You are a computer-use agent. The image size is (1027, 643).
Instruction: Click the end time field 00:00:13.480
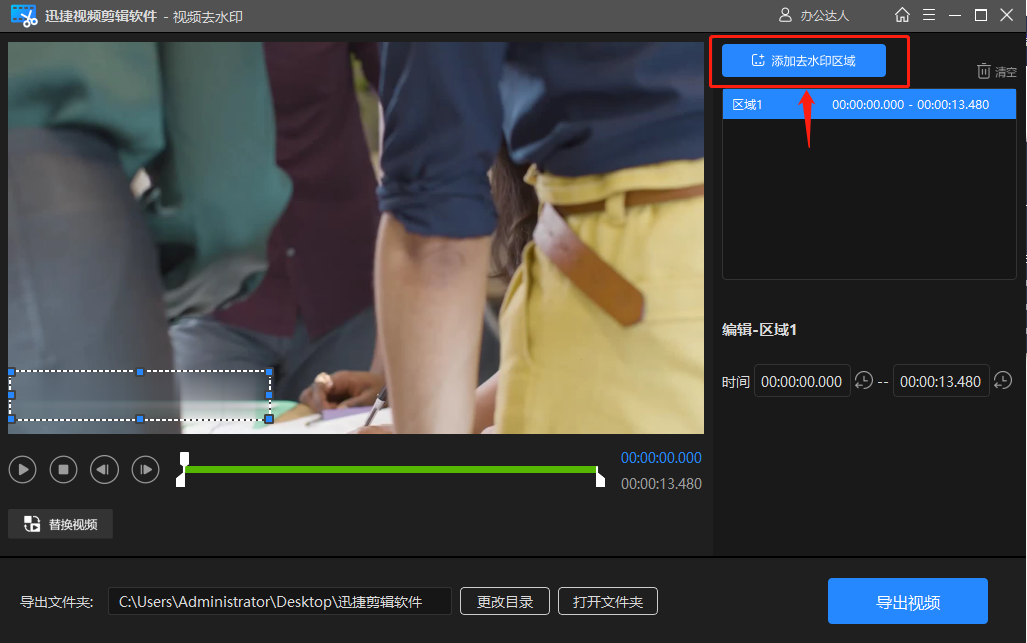point(941,381)
